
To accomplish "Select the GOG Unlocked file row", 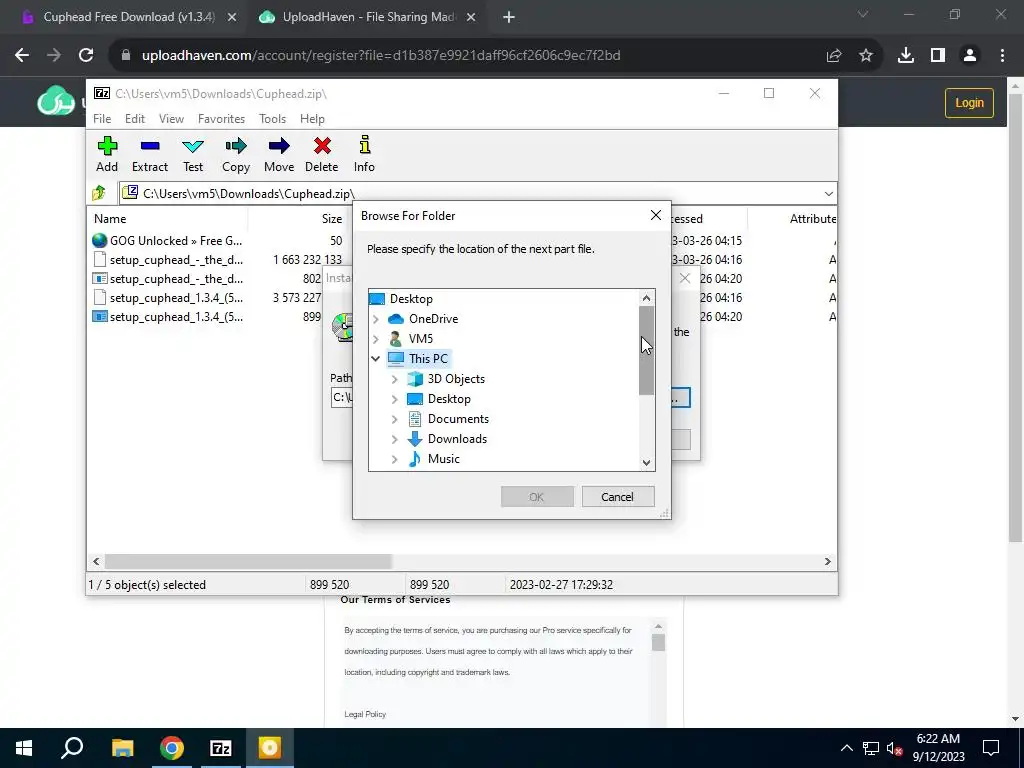I will [168, 241].
